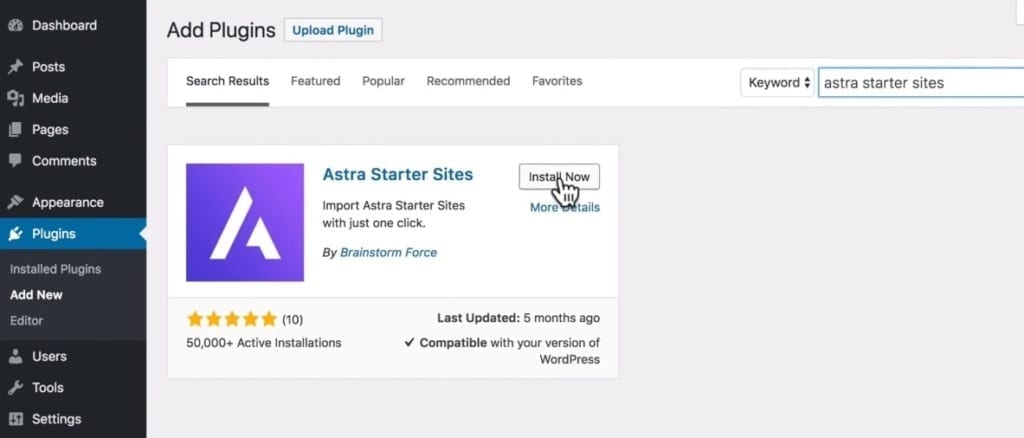1024x438 pixels.
Task: Open the Appearance menu
Action: [68, 202]
